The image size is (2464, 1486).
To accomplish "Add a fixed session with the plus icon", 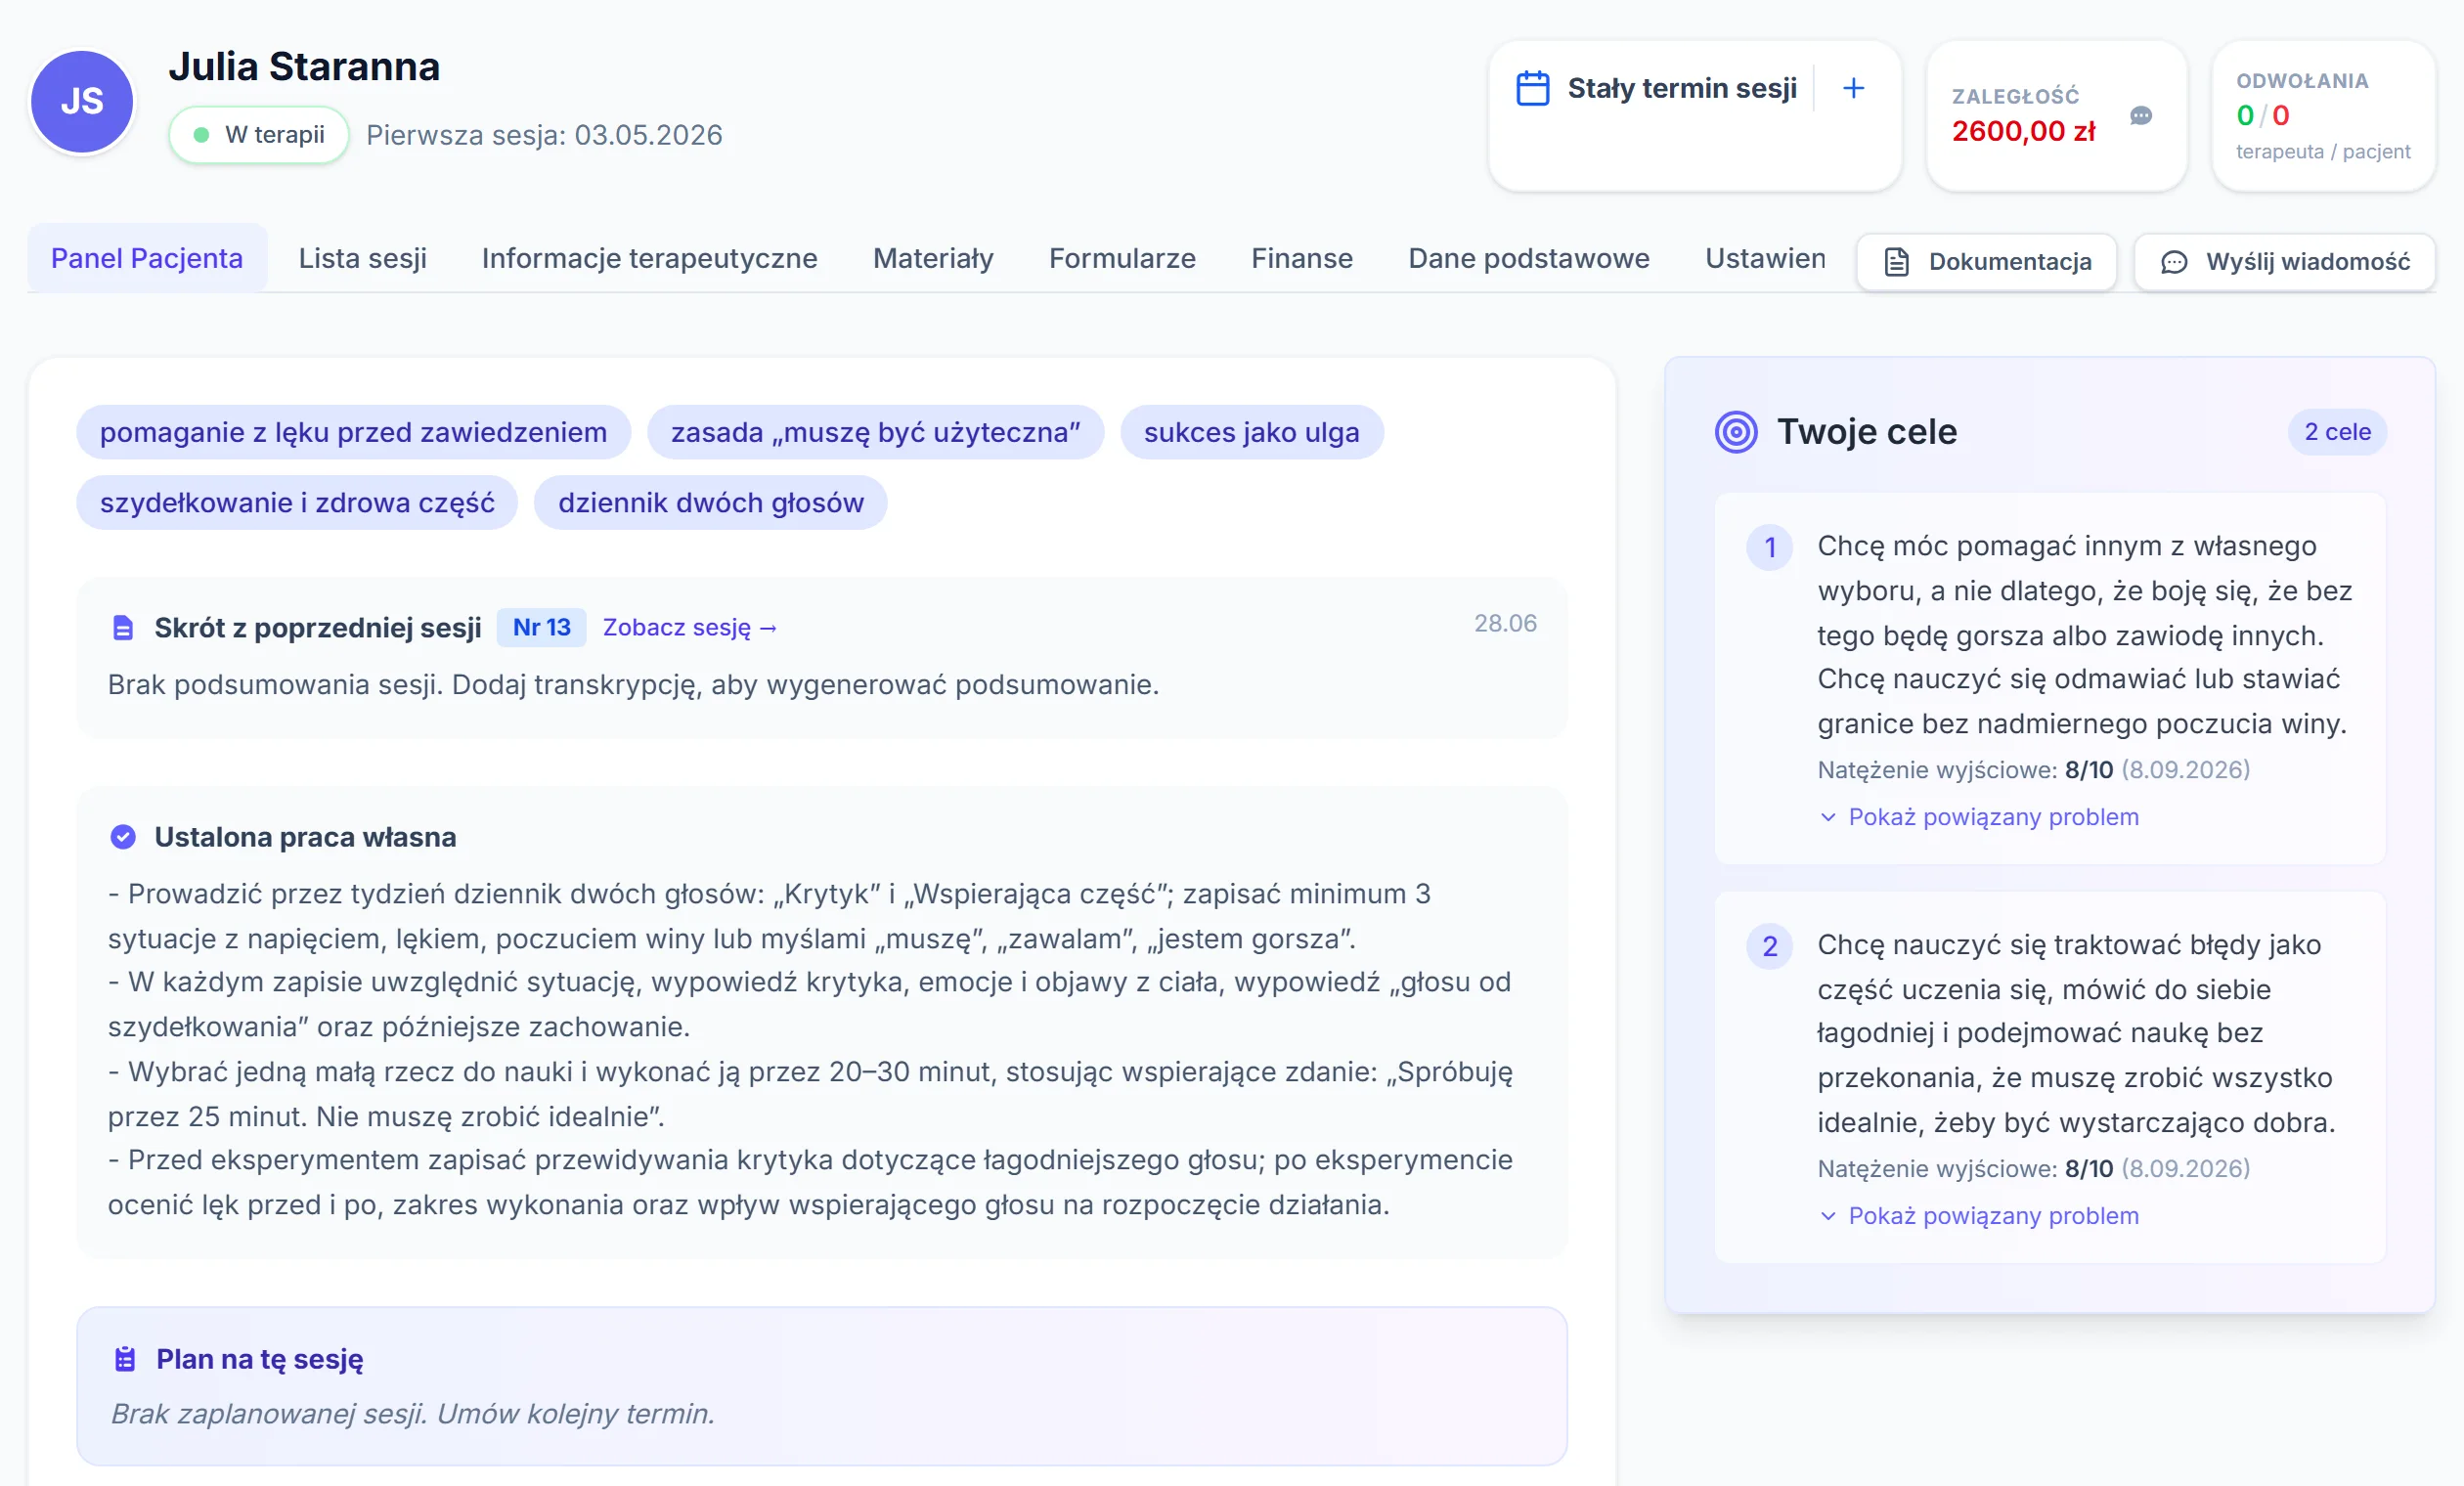I will click(x=1853, y=88).
